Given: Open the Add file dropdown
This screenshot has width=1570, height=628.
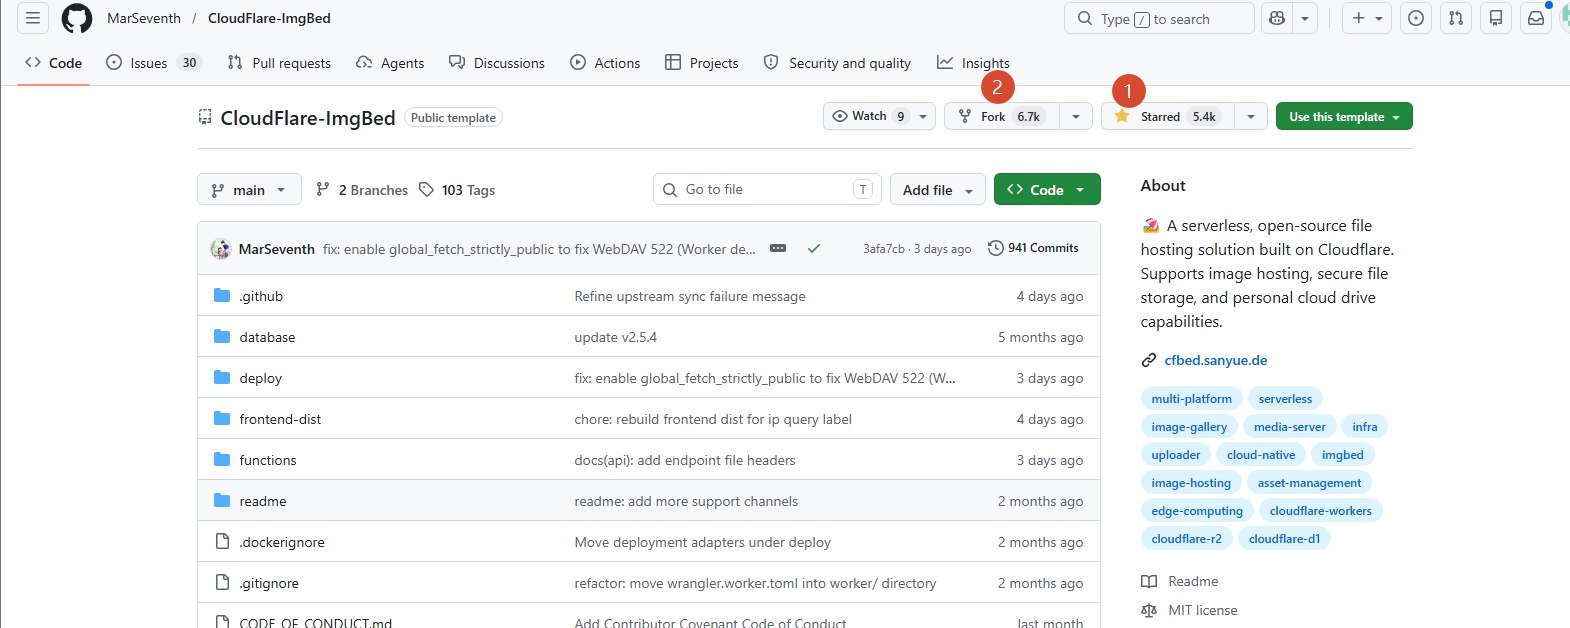Looking at the screenshot, I should tap(938, 189).
